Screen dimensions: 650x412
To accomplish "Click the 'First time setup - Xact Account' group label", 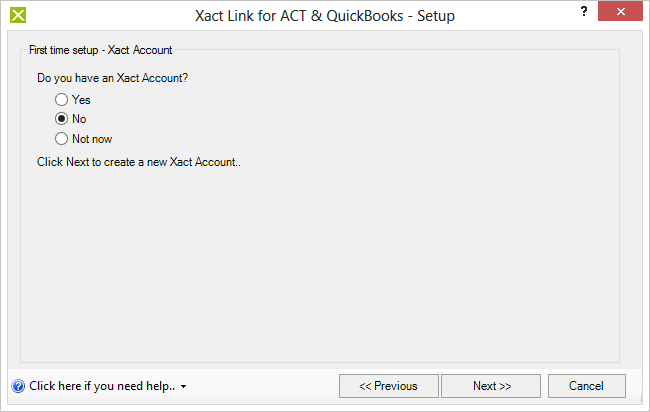I will click(x=100, y=50).
